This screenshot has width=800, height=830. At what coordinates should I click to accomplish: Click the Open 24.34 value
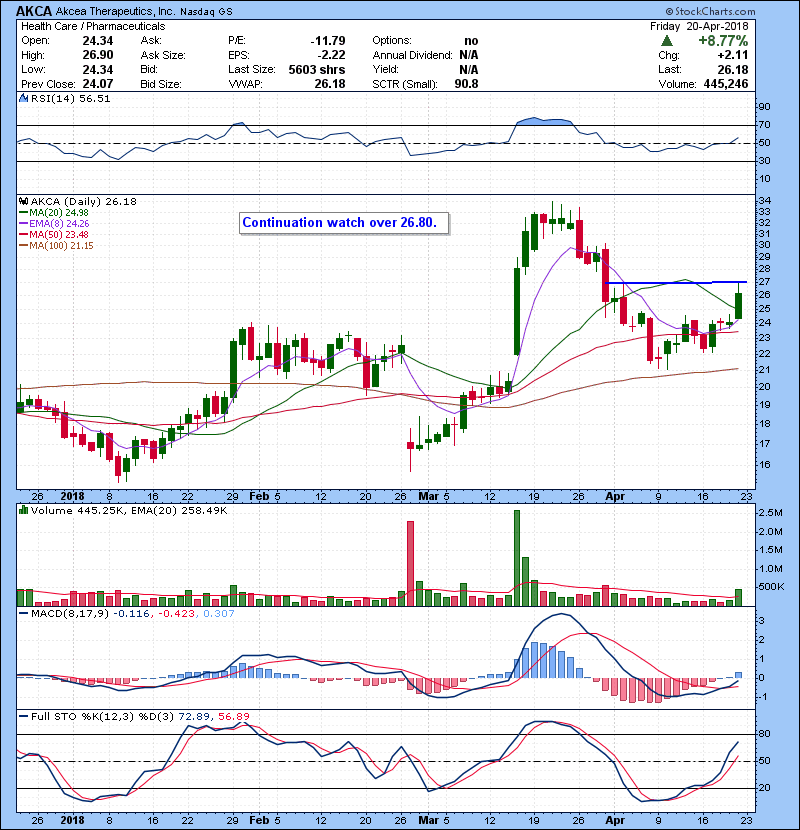pyautogui.click(x=98, y=41)
